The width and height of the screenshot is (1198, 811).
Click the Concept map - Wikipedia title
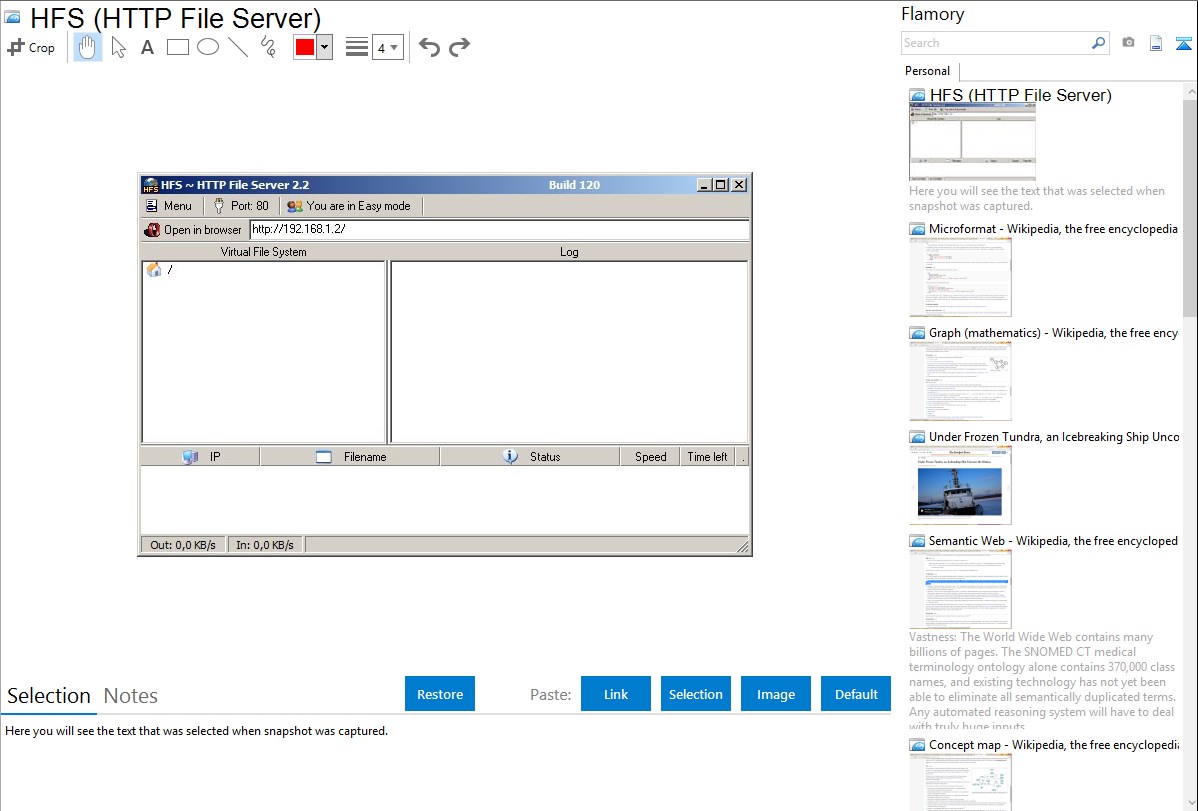1054,744
